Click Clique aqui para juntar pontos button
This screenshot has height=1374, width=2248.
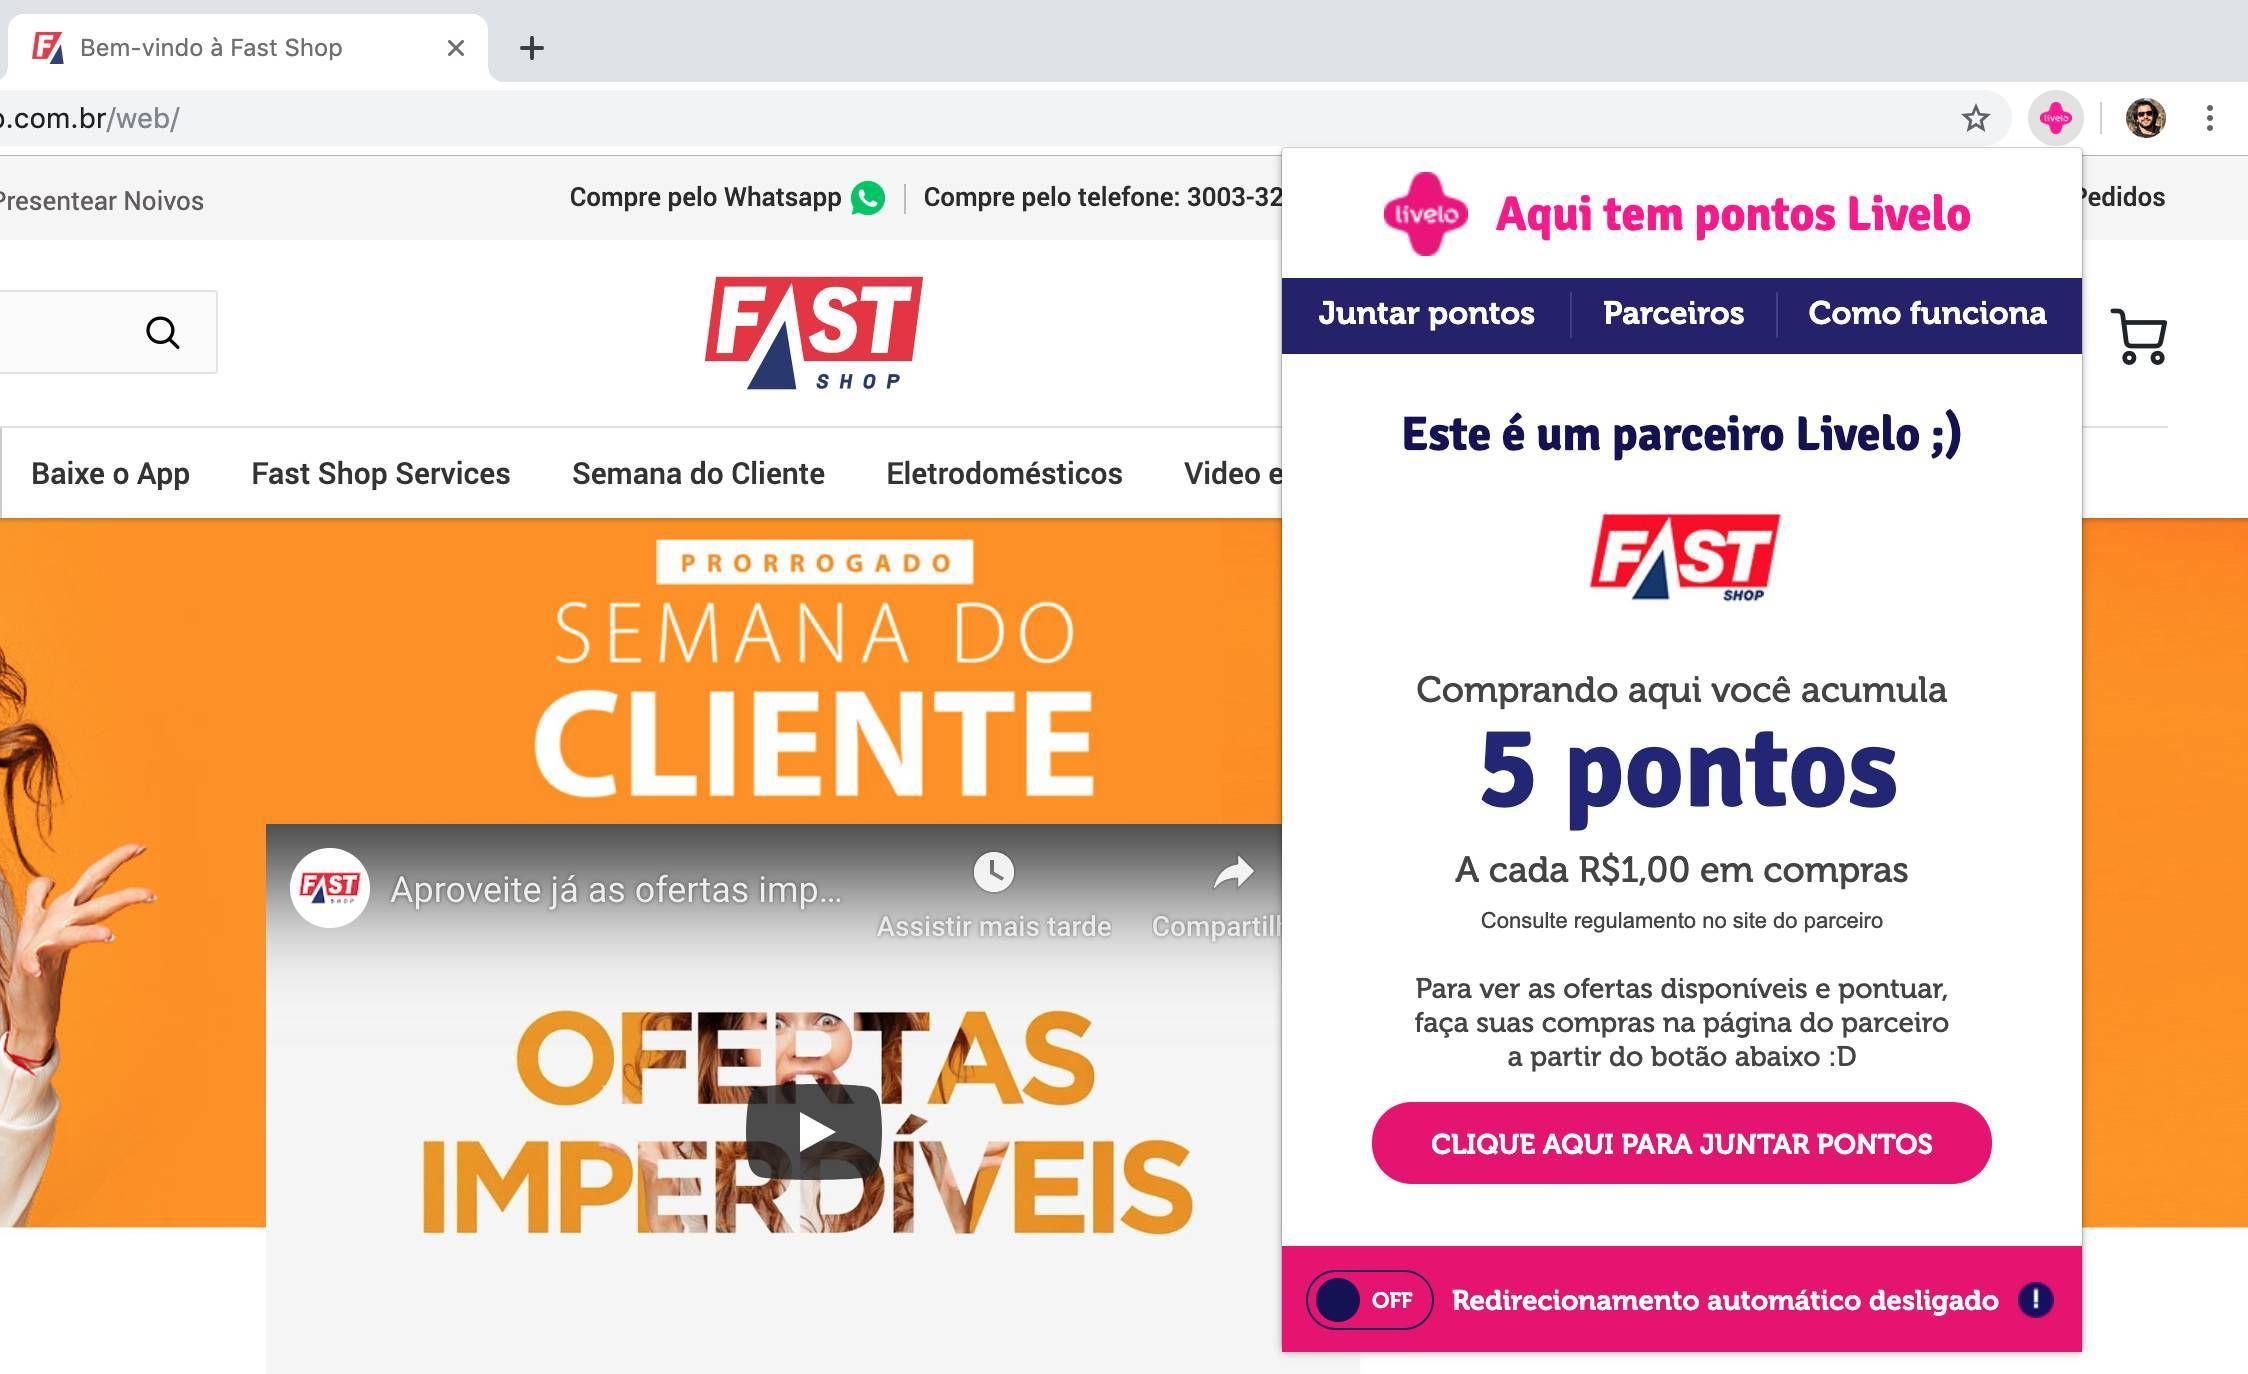[1681, 1143]
